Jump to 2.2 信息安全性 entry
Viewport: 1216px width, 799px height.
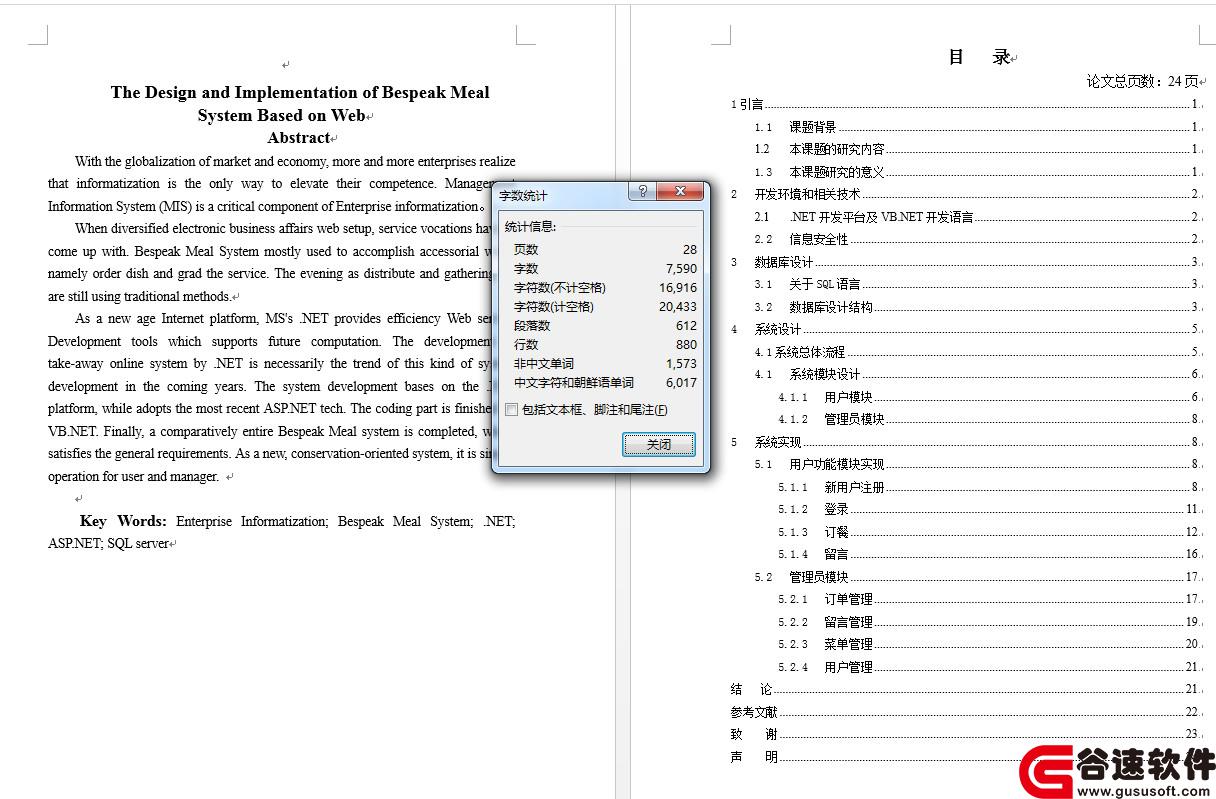pos(977,239)
